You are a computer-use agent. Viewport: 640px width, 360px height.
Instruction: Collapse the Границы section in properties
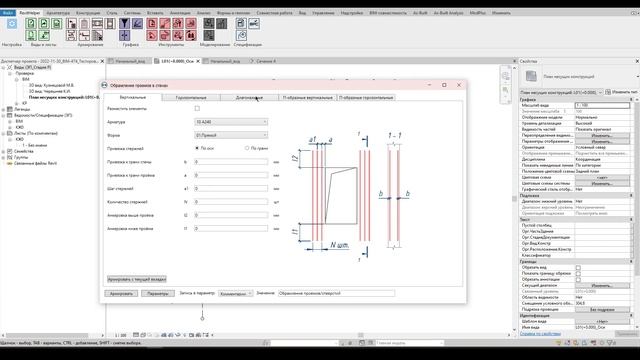click(631, 262)
